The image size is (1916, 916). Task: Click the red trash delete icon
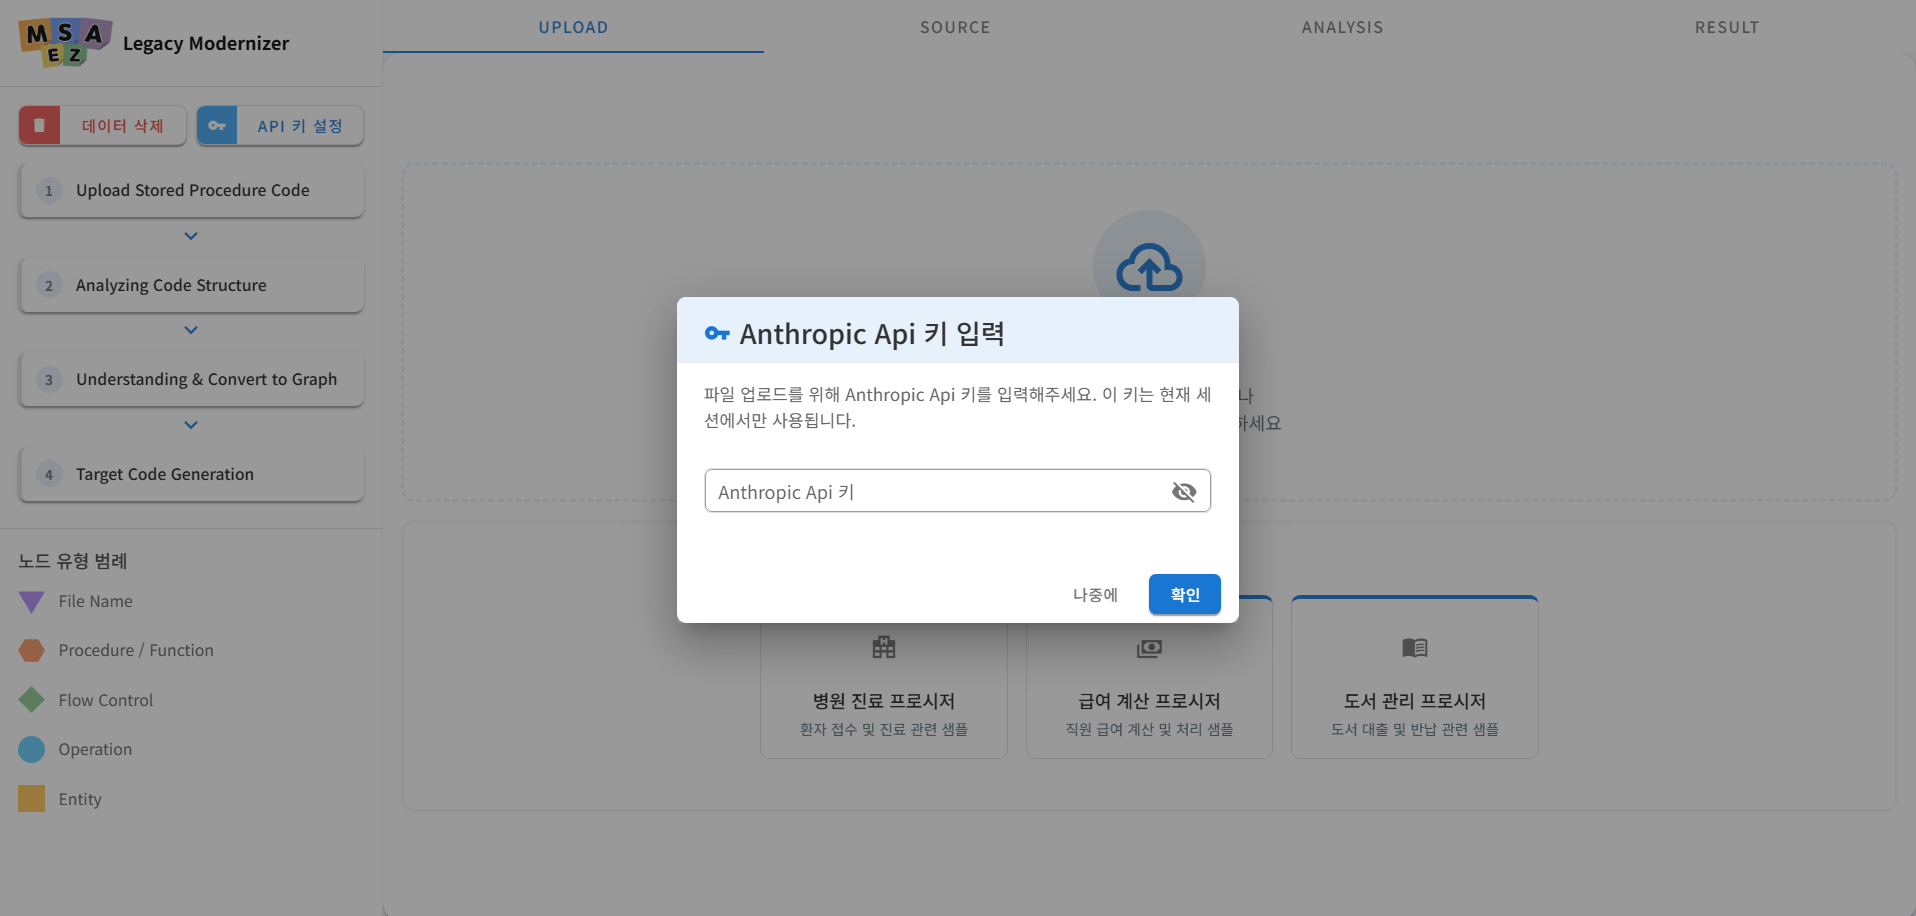point(39,126)
